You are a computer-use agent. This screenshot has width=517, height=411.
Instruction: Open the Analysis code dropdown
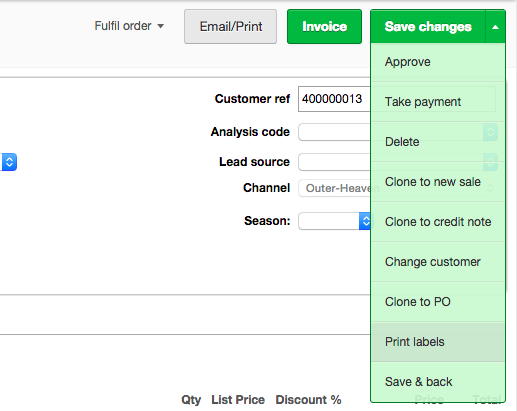pos(334,132)
